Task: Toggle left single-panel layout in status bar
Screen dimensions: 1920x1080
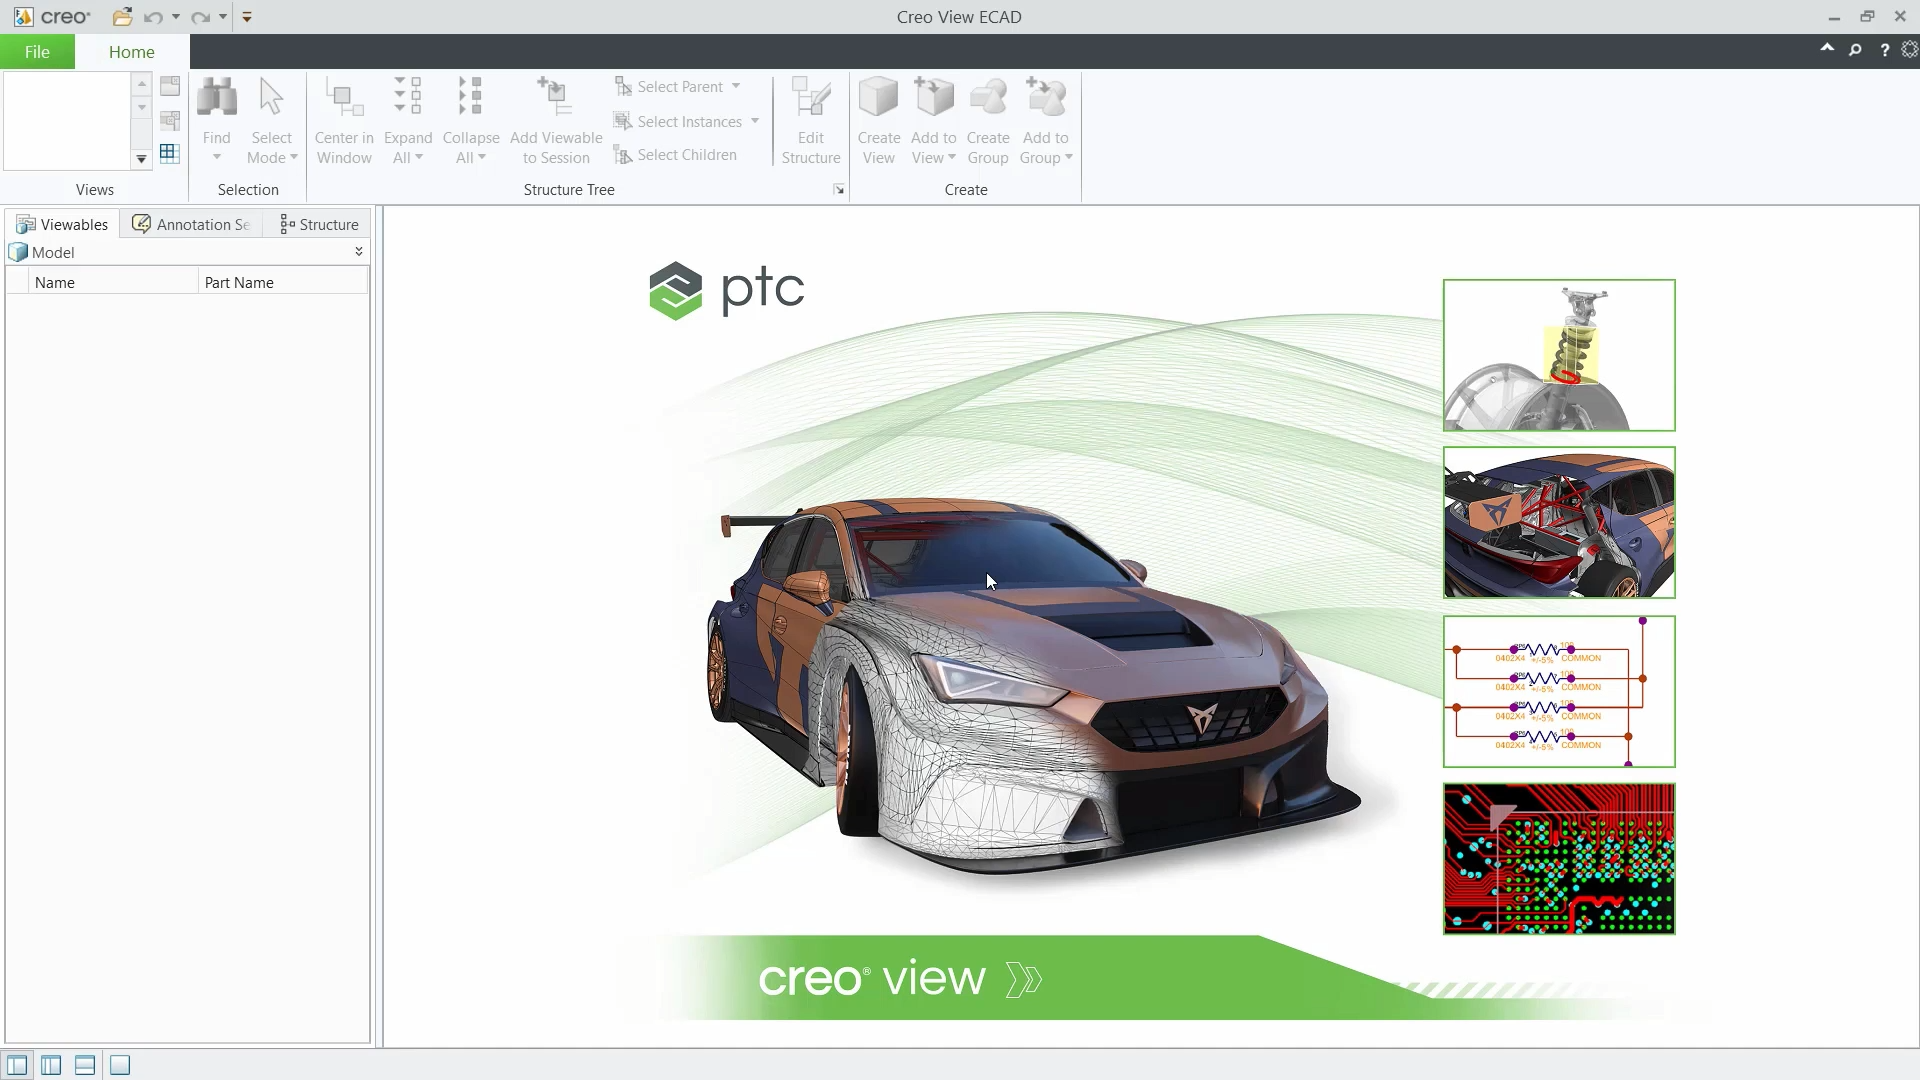Action: tap(18, 1065)
